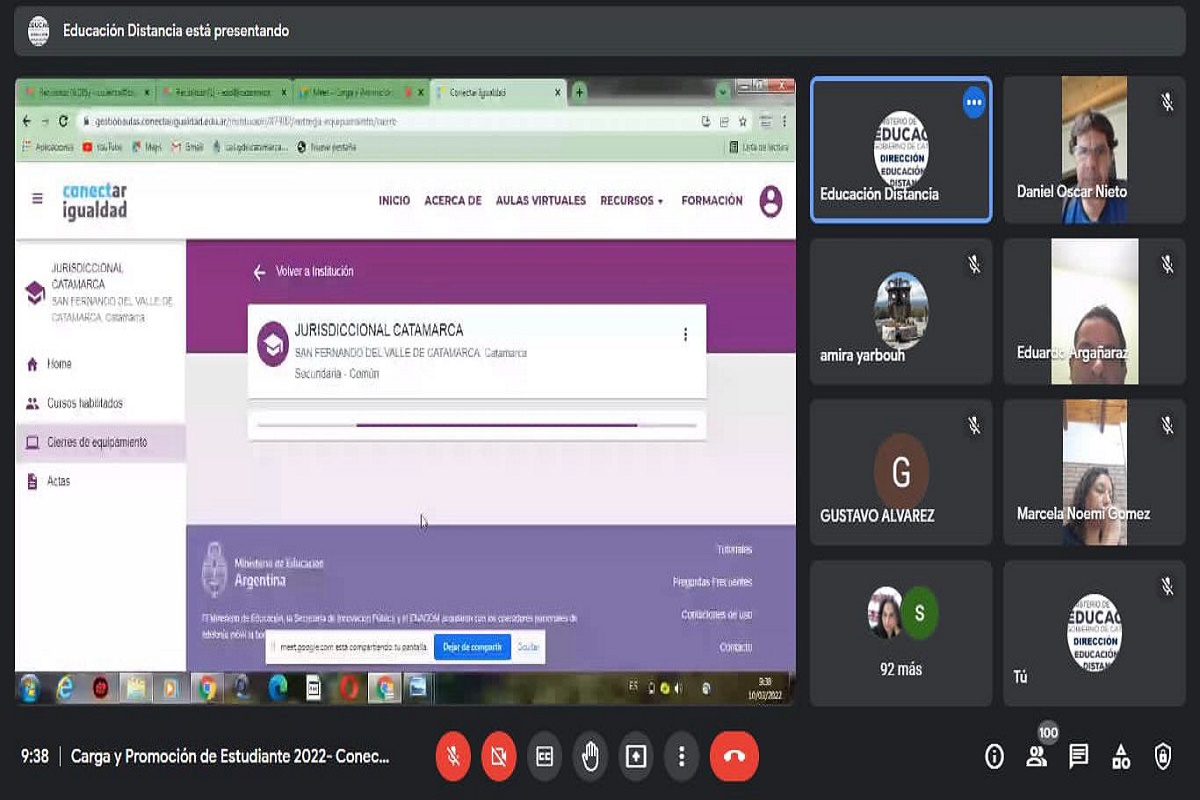Expand the Recursos dropdown menu
Image resolution: width=1200 pixels, height=800 pixels.
click(x=632, y=201)
